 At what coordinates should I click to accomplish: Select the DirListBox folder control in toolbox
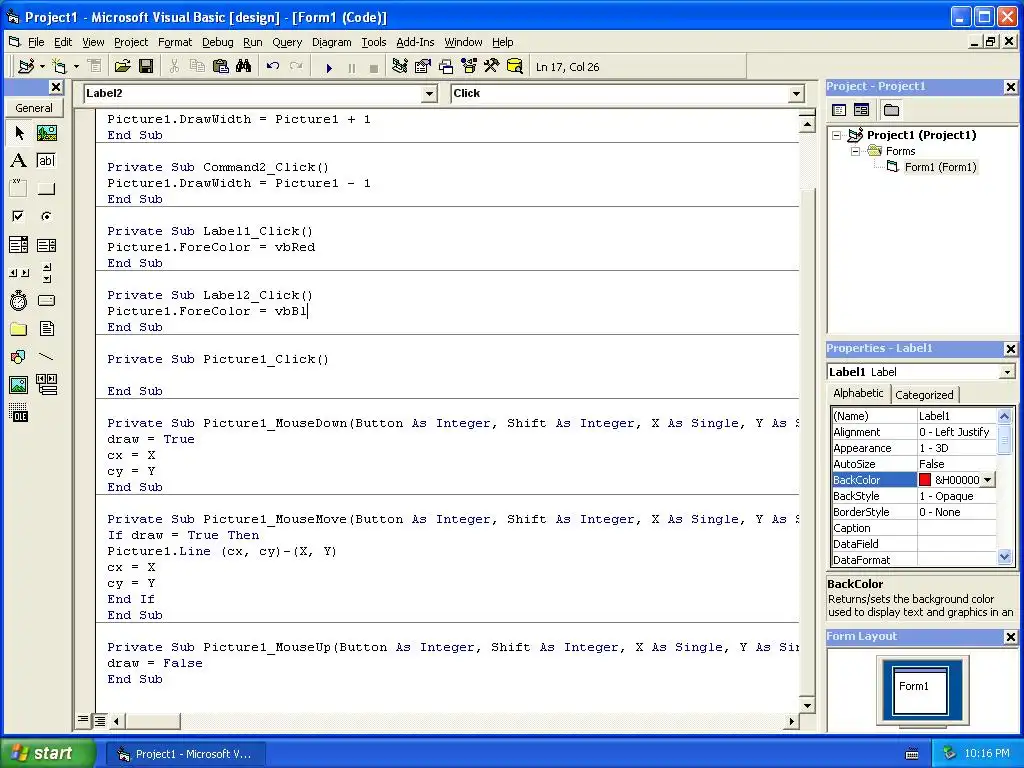pyautogui.click(x=19, y=328)
